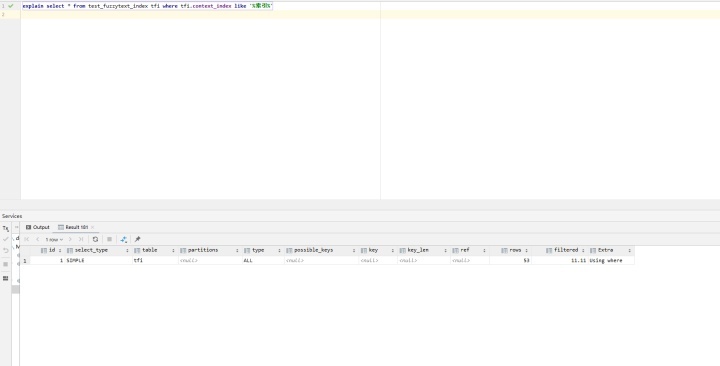Screen dimensions: 720x366
Task: Sort by the table column header
Action: [154, 250]
